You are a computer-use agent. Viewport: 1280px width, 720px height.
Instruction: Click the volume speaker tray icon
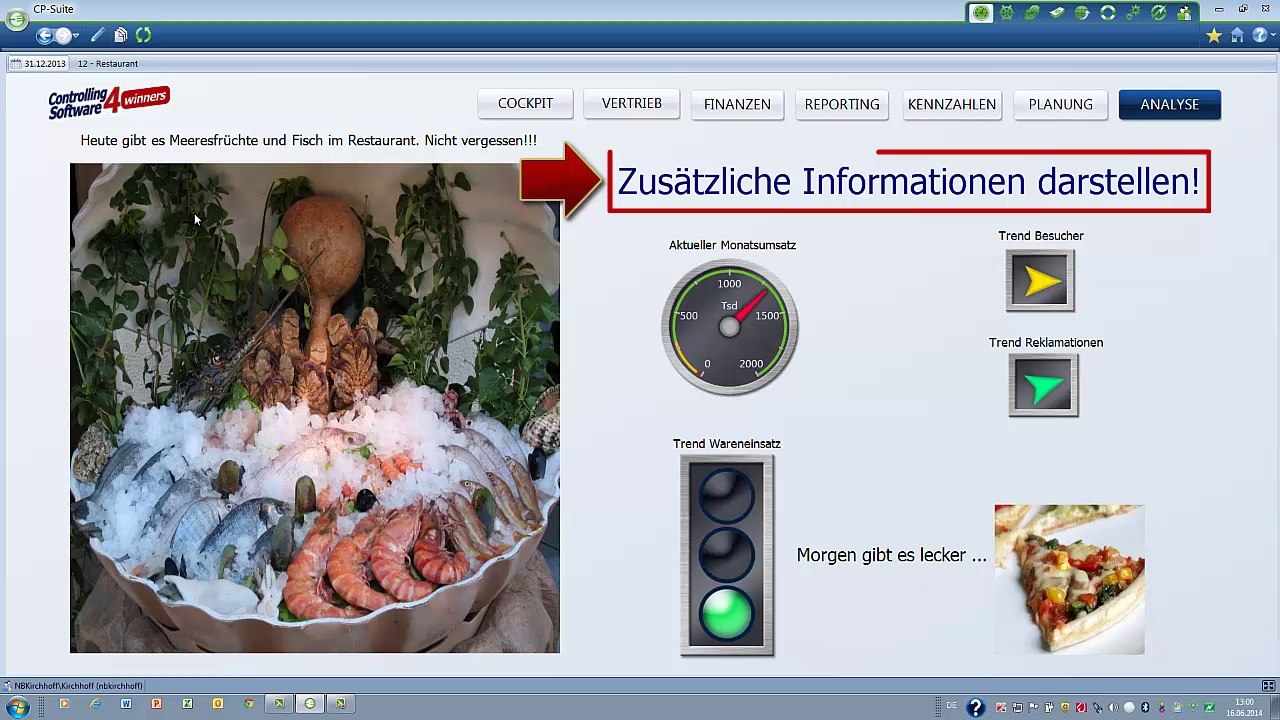1113,707
